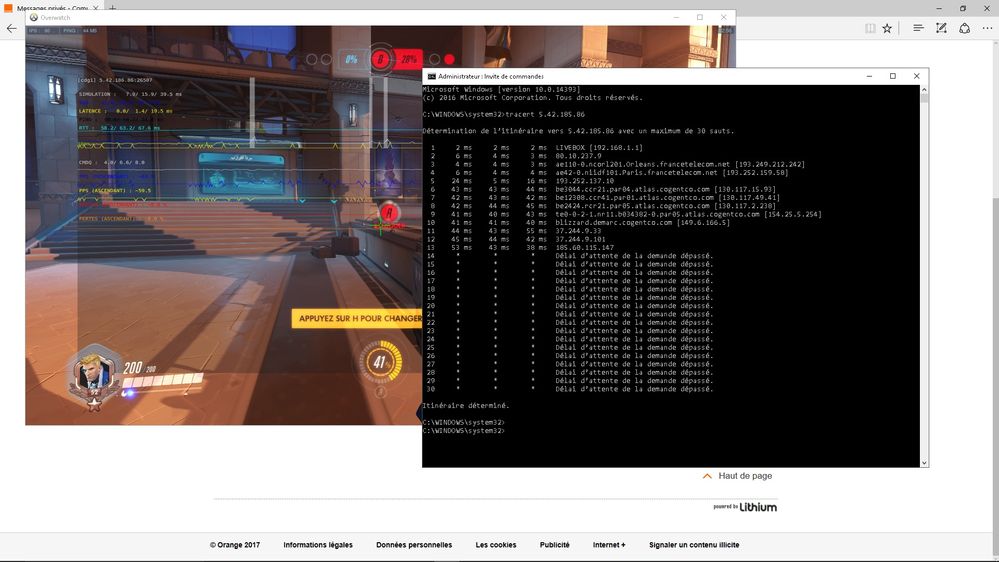This screenshot has width=999, height=562.
Task: Click hop 13 address 185.60.115.147
Action: click(584, 247)
